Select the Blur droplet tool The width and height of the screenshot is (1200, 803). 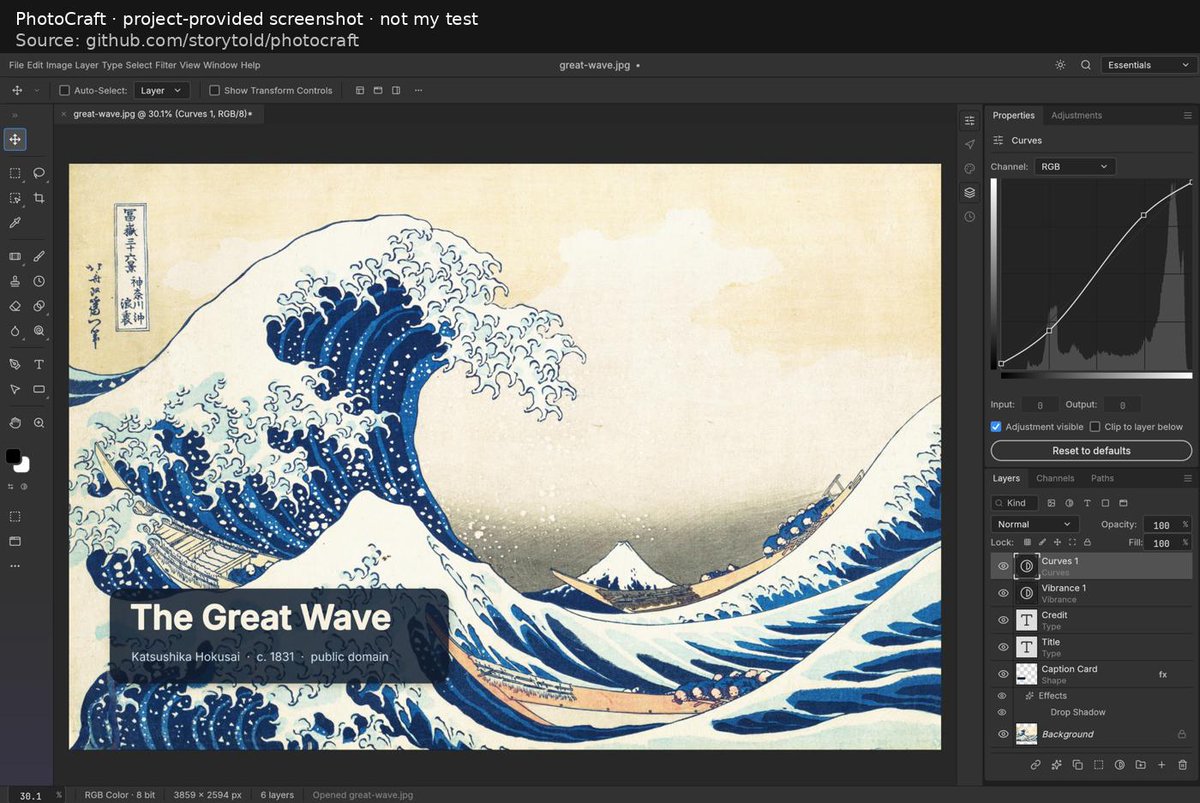pos(15,330)
